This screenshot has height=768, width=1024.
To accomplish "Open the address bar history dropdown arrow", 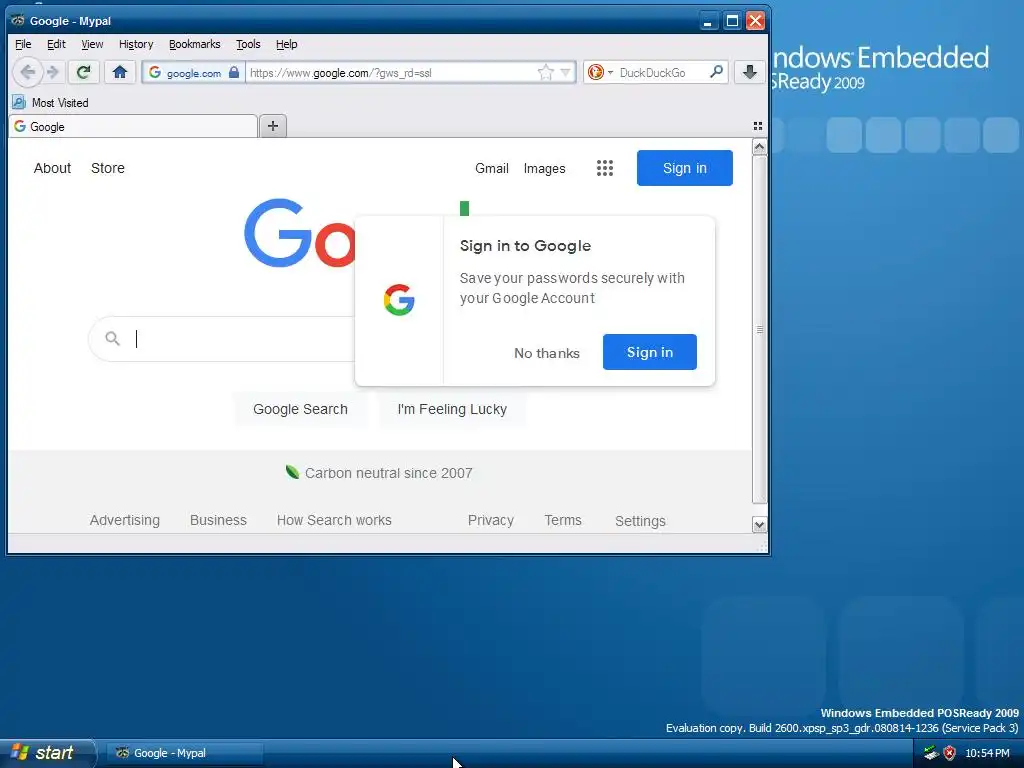I will pos(566,72).
